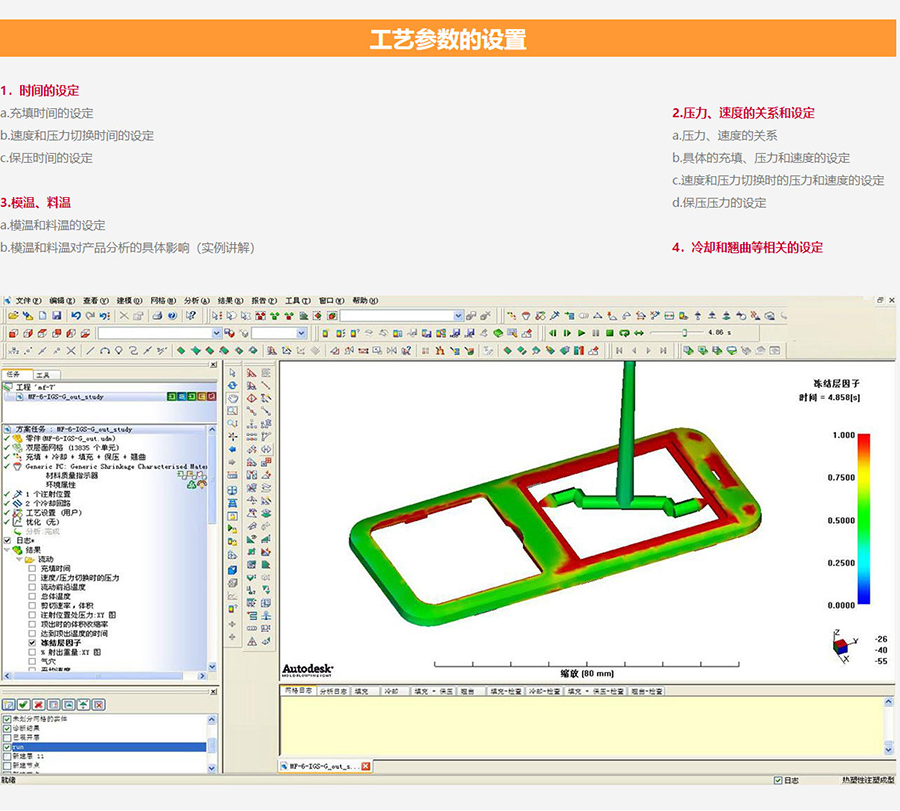The height and width of the screenshot is (811, 900).
Task: Click red X icon in layers toolbar
Action: click(38, 704)
